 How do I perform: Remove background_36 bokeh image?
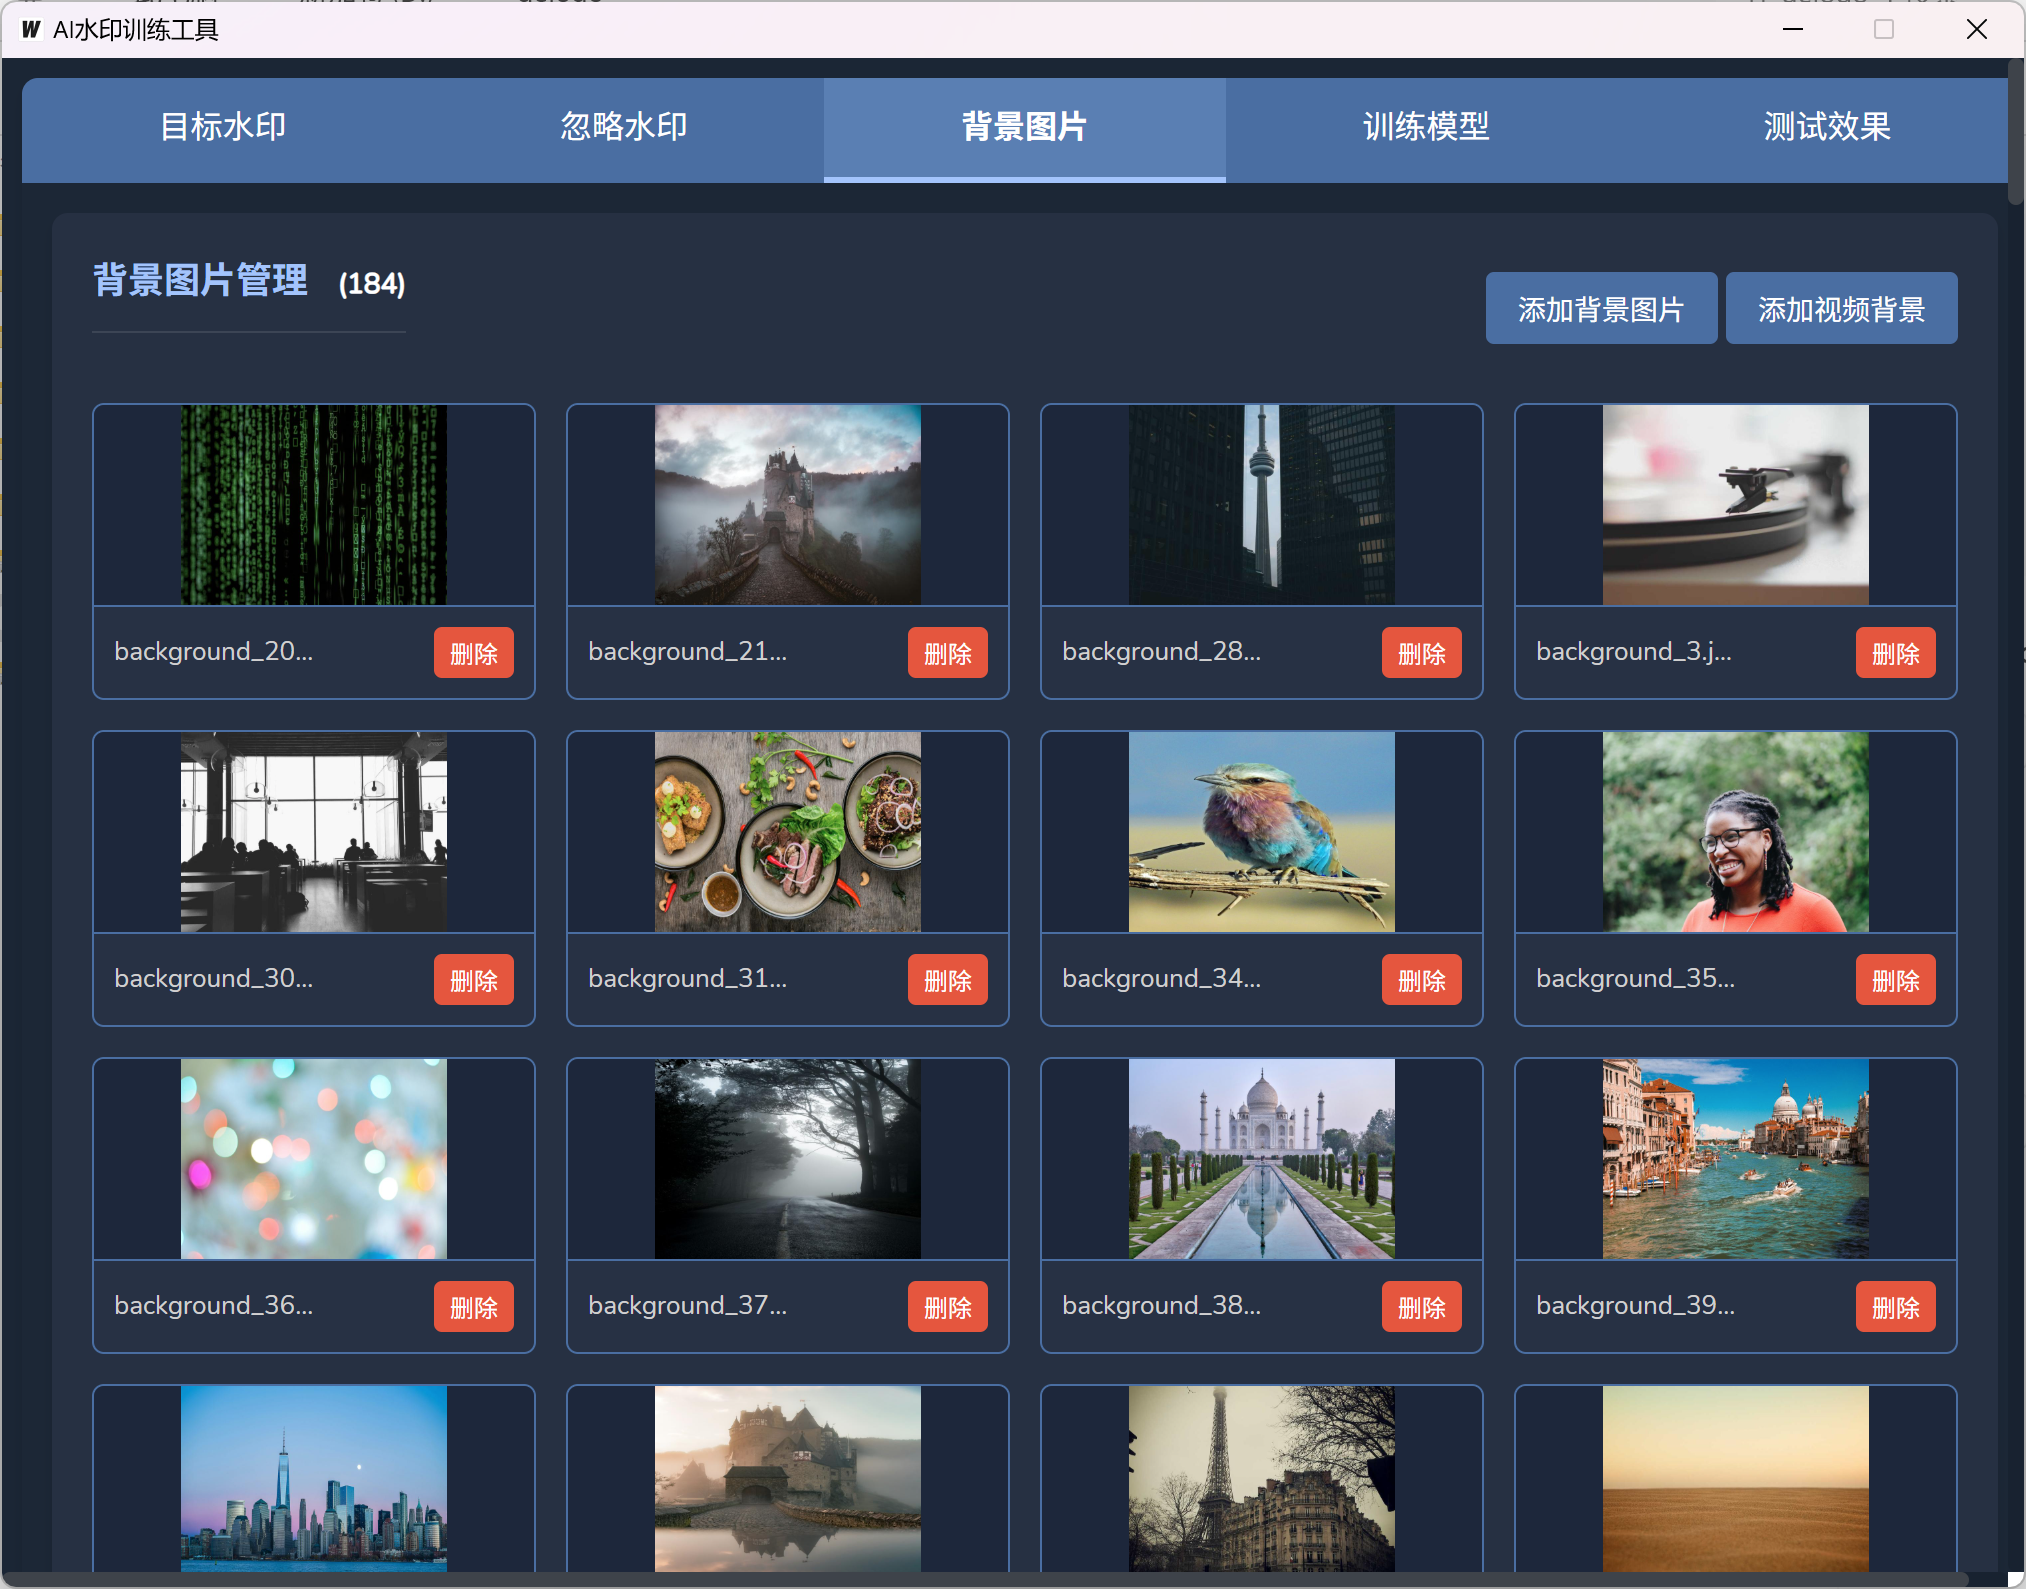[474, 1307]
